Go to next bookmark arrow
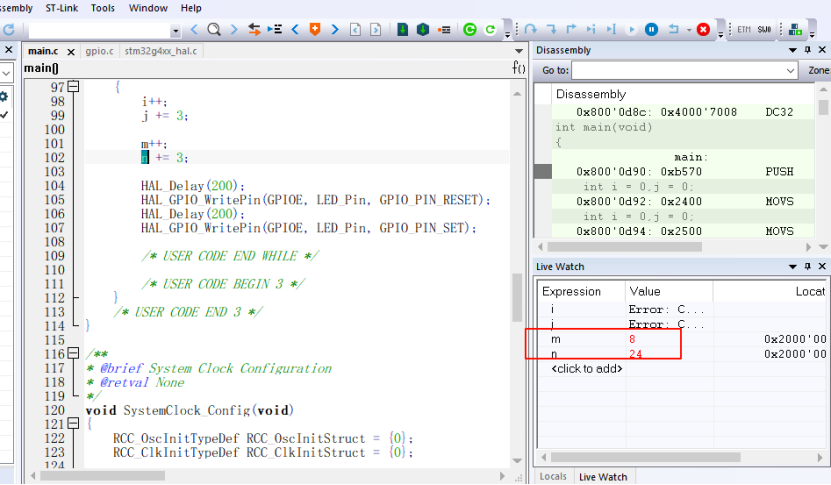 (335, 30)
